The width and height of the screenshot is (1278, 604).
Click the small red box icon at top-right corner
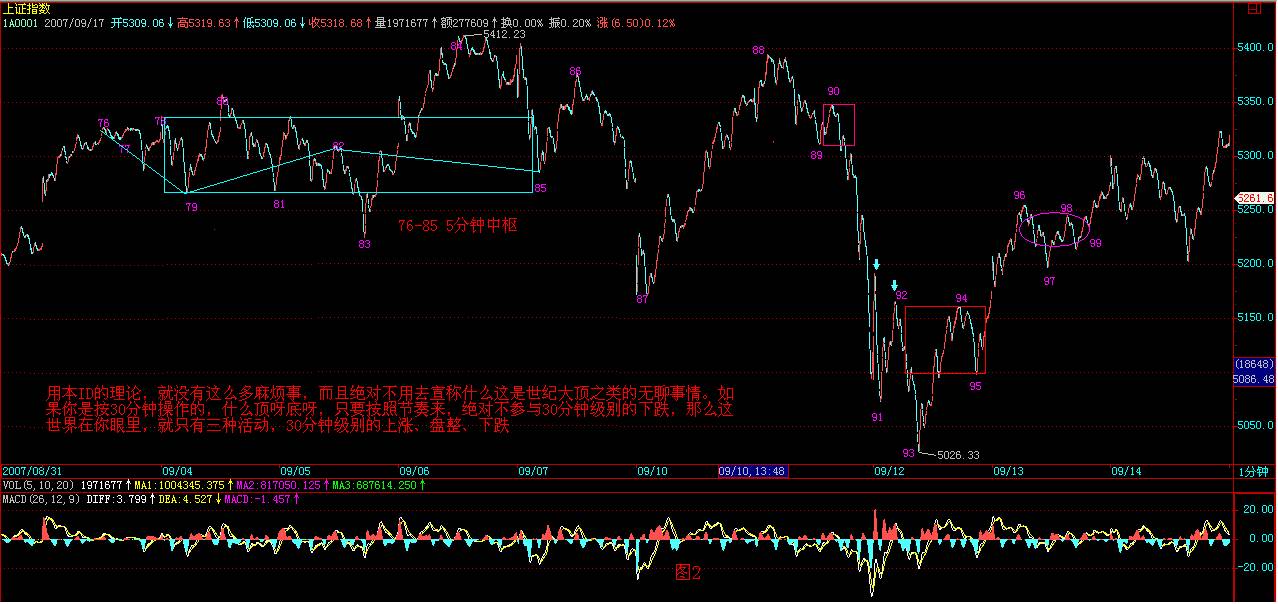[x=1253, y=7]
